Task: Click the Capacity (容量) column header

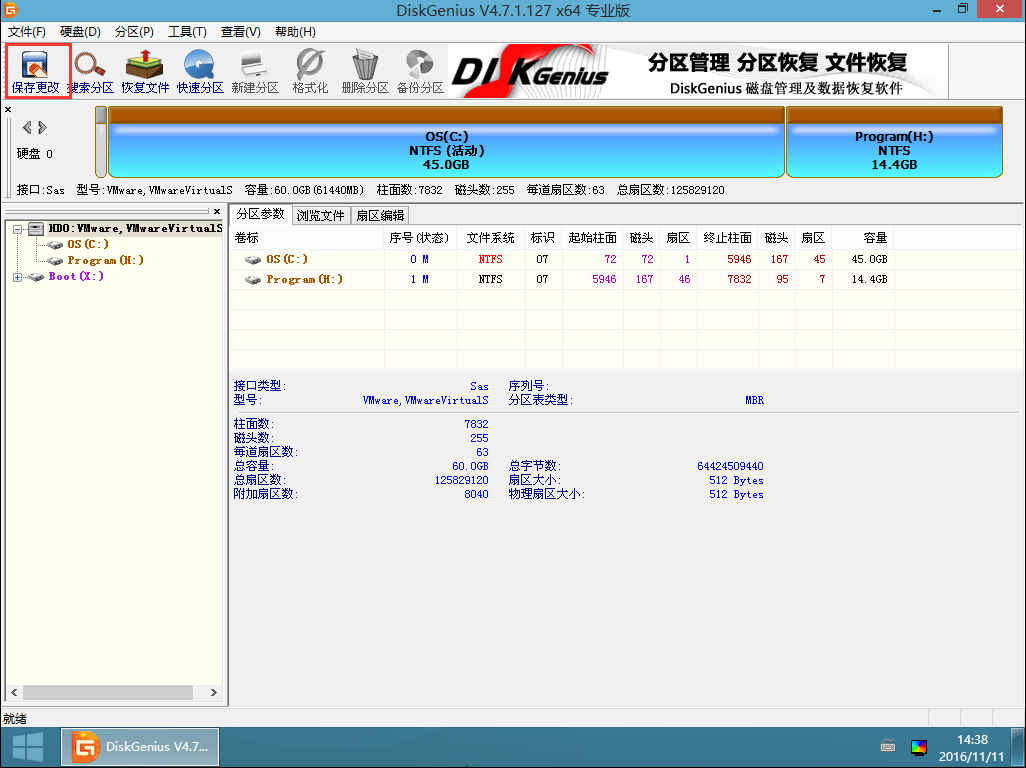Action: tap(863, 238)
